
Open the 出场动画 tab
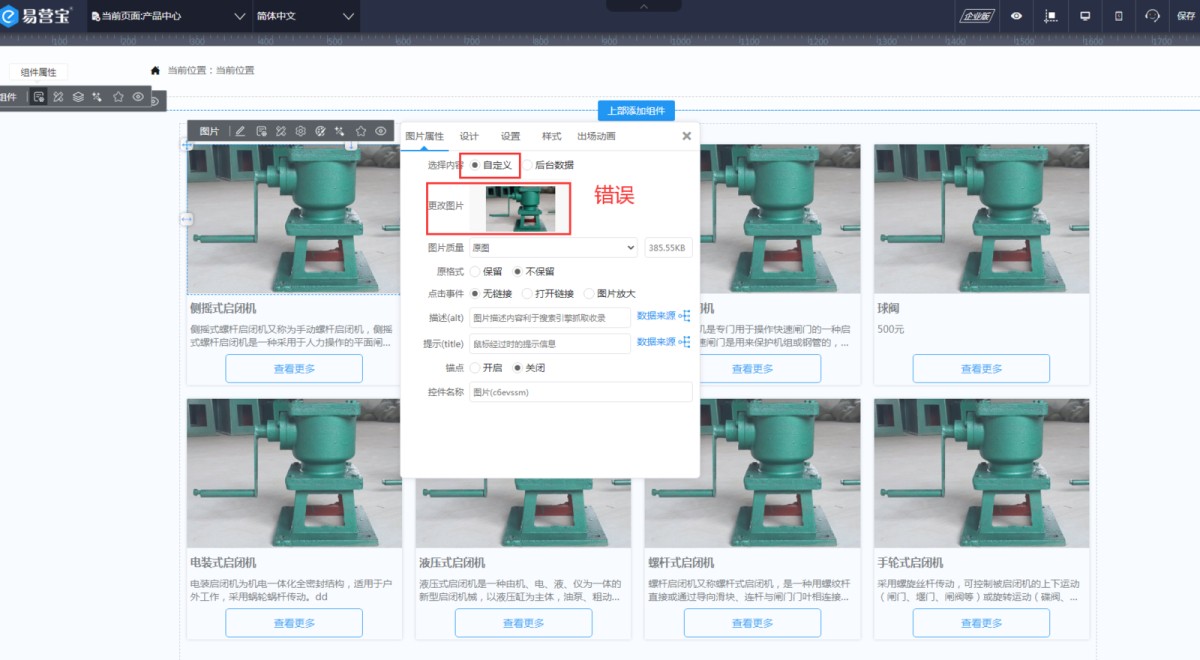pyautogui.click(x=596, y=136)
